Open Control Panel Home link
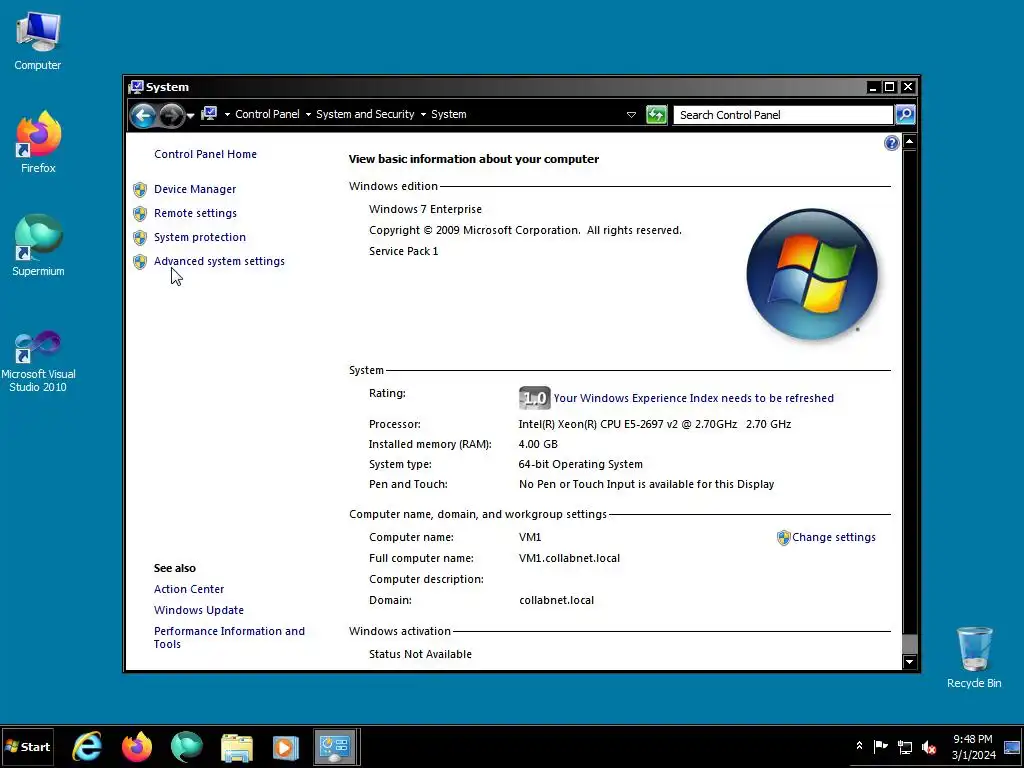Screen dimensions: 1024x768 (205, 154)
